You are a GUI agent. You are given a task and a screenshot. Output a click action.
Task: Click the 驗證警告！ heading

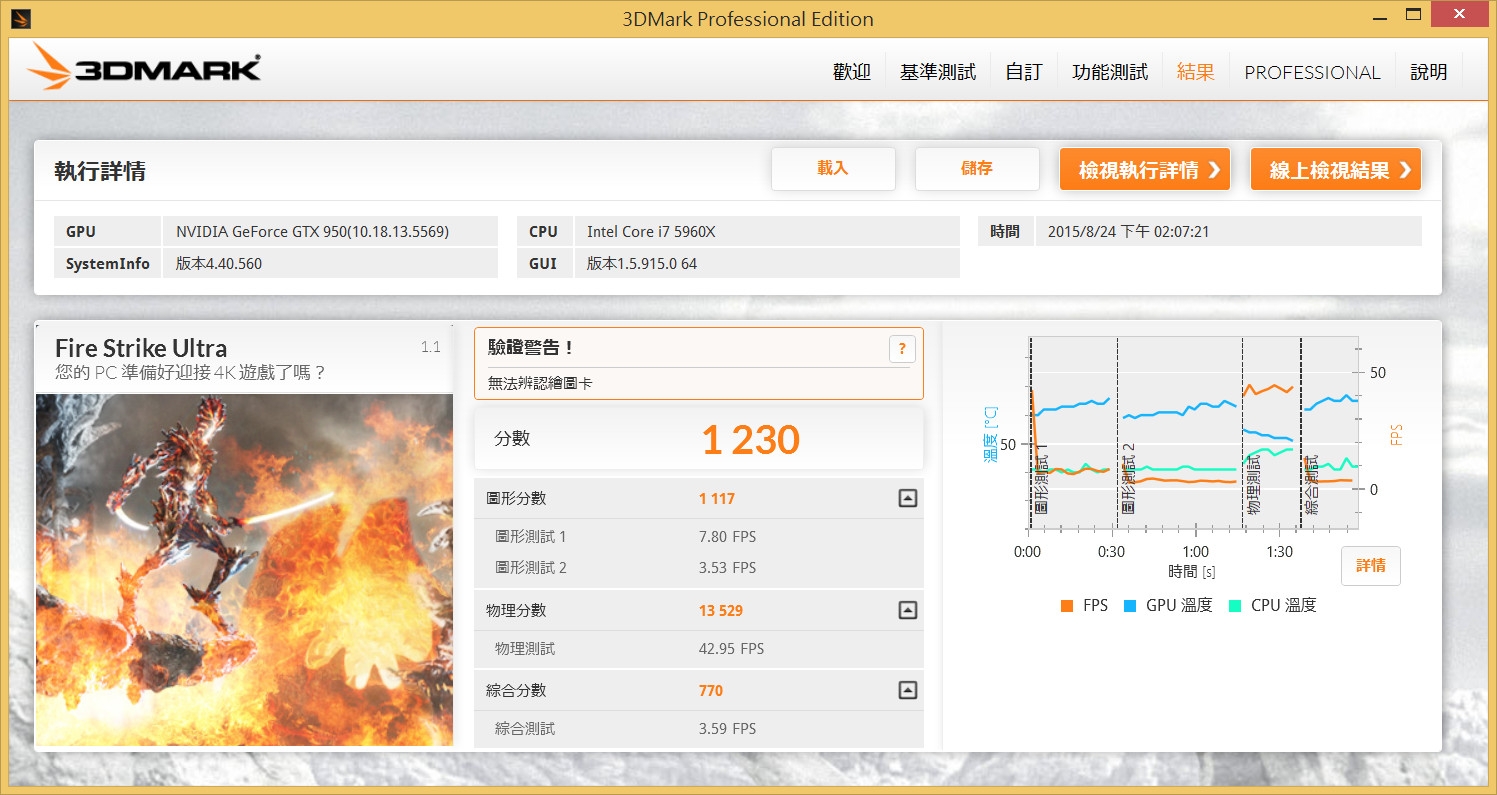pos(531,348)
